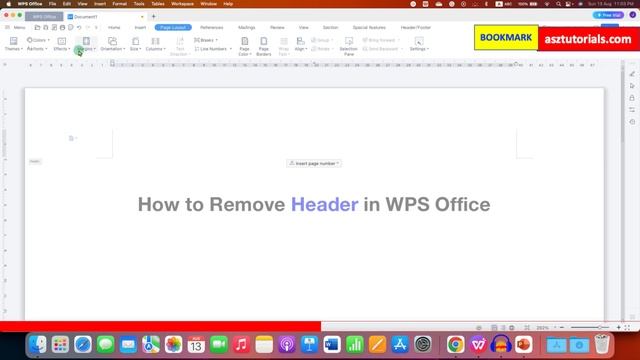Open the Menu hamburger button
The height and width of the screenshot is (360, 640).
15,27
